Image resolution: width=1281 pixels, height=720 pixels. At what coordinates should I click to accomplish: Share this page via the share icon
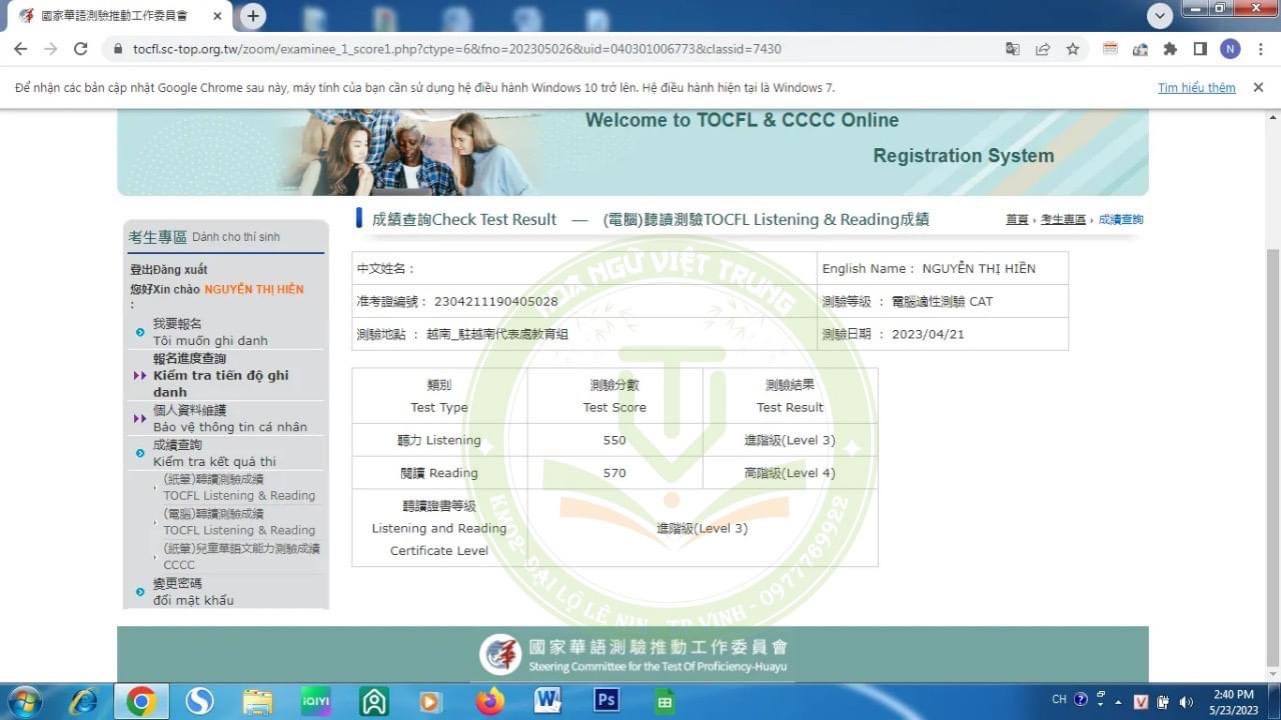[x=1043, y=48]
